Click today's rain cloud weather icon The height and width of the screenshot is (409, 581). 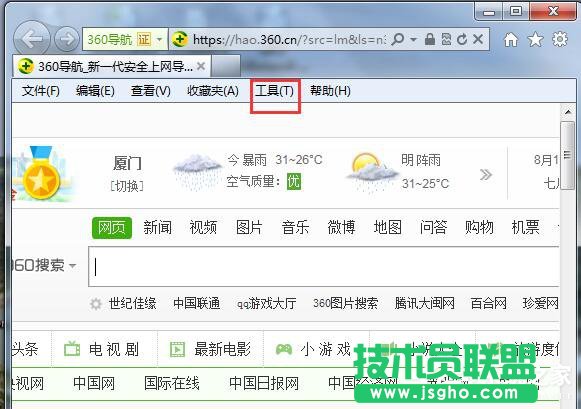(x=197, y=172)
